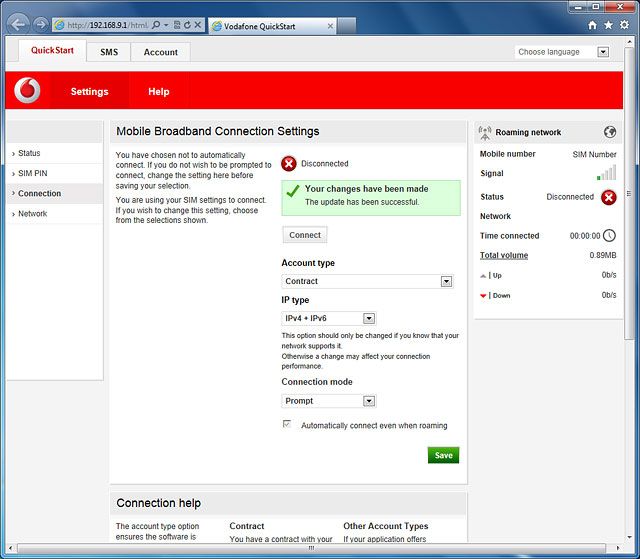Image resolution: width=640 pixels, height=559 pixels.
Task: Open favorites star icon
Action: click(x=609, y=24)
